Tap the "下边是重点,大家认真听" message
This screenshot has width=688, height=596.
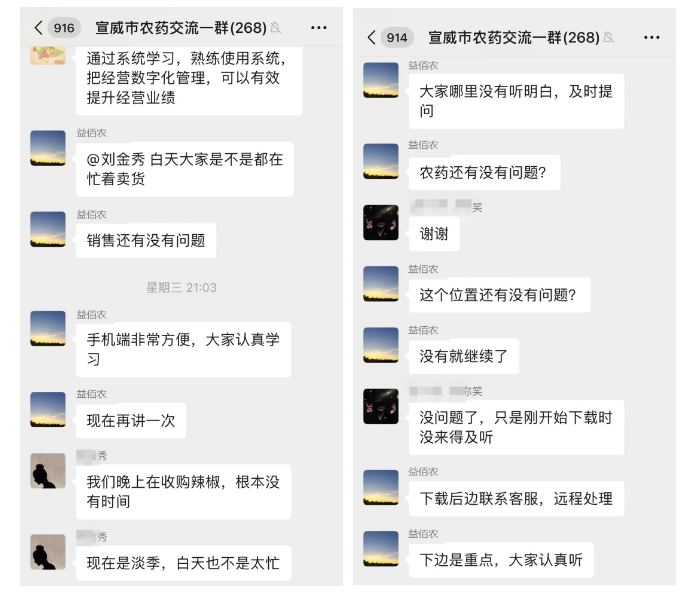(x=501, y=560)
